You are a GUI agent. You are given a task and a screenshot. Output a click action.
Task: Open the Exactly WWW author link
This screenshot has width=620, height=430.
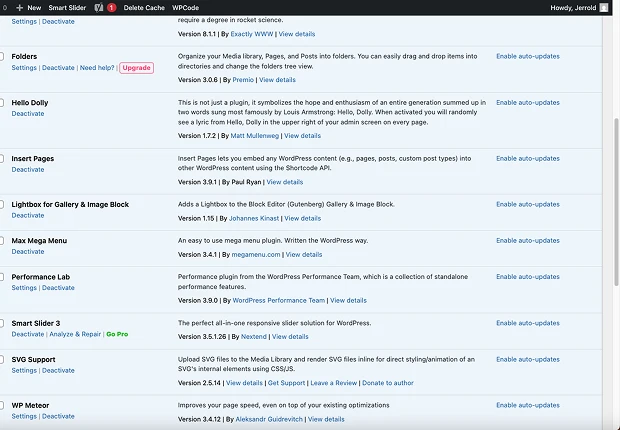pyautogui.click(x=252, y=34)
